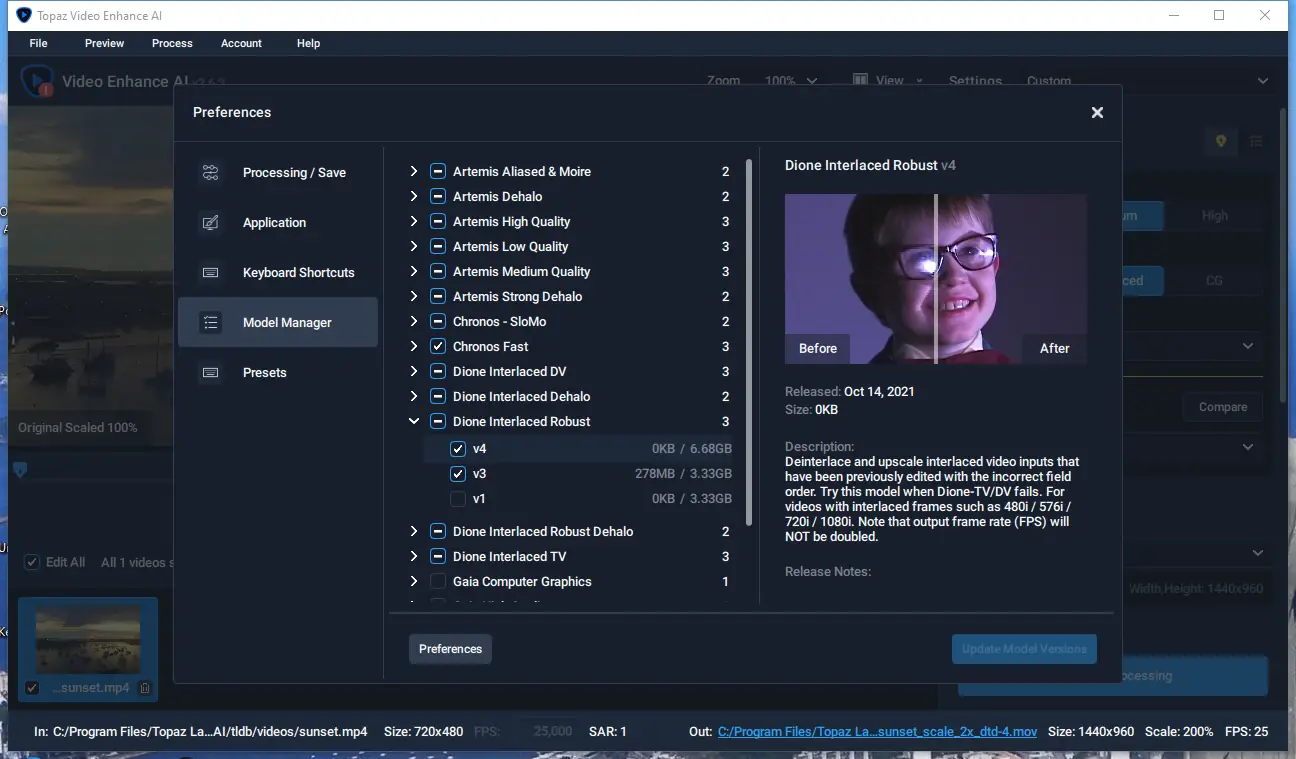
Task: Close the Preferences dialog with the X
Action: 1097,113
